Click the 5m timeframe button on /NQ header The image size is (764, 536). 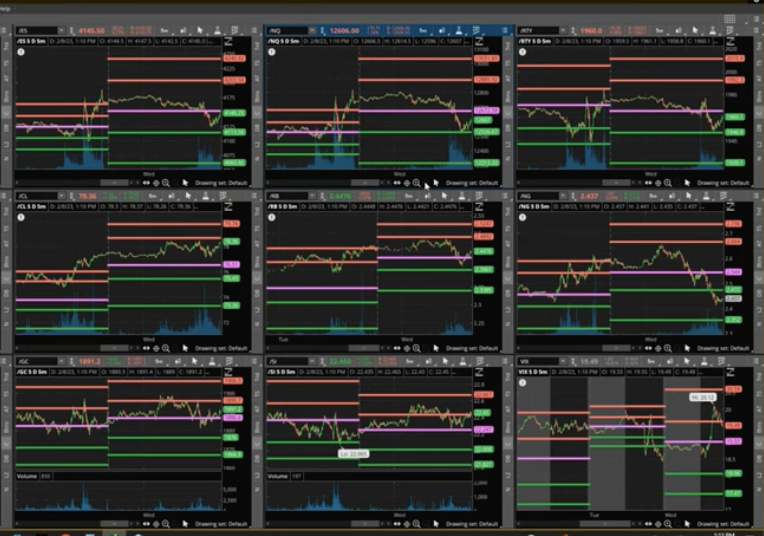[421, 31]
